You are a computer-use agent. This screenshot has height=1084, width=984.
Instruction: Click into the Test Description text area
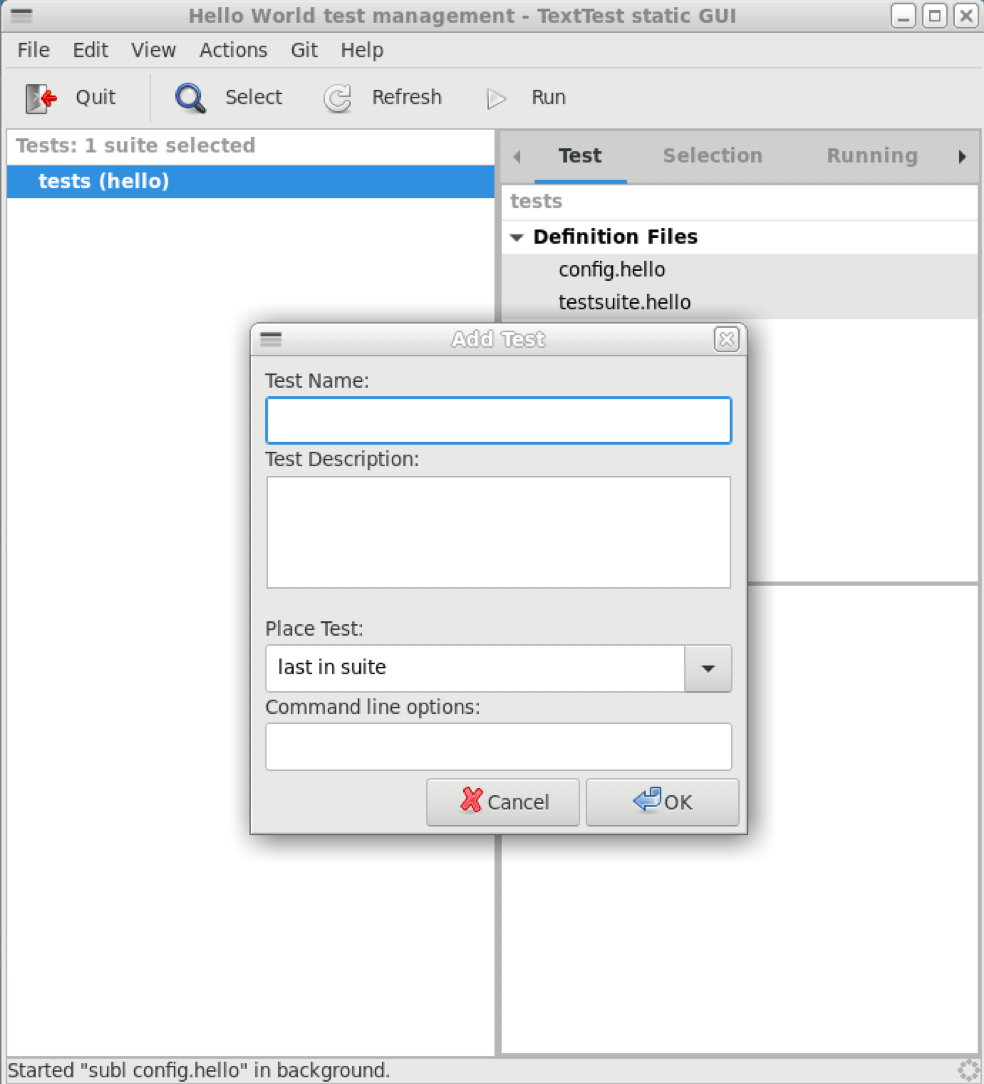(x=499, y=532)
